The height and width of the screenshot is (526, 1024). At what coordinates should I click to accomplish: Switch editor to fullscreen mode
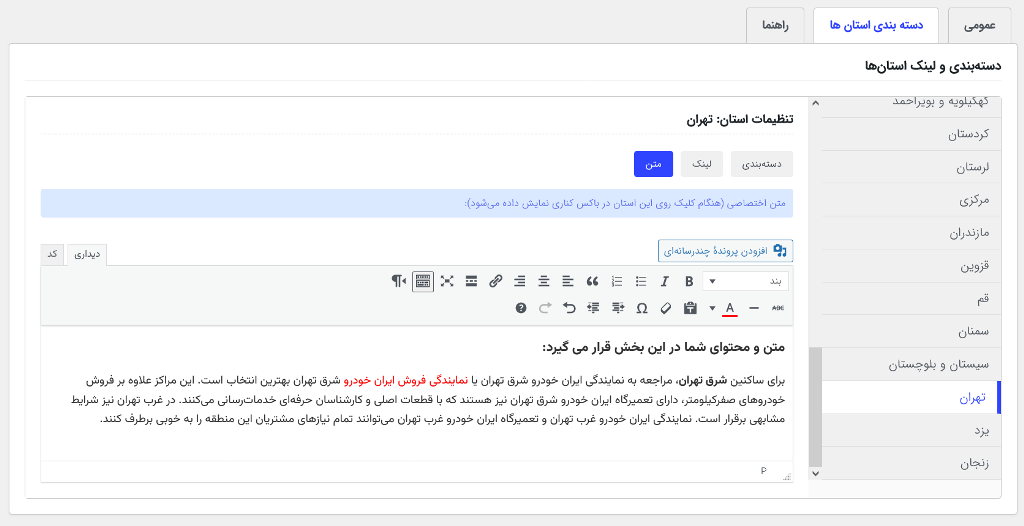click(447, 282)
